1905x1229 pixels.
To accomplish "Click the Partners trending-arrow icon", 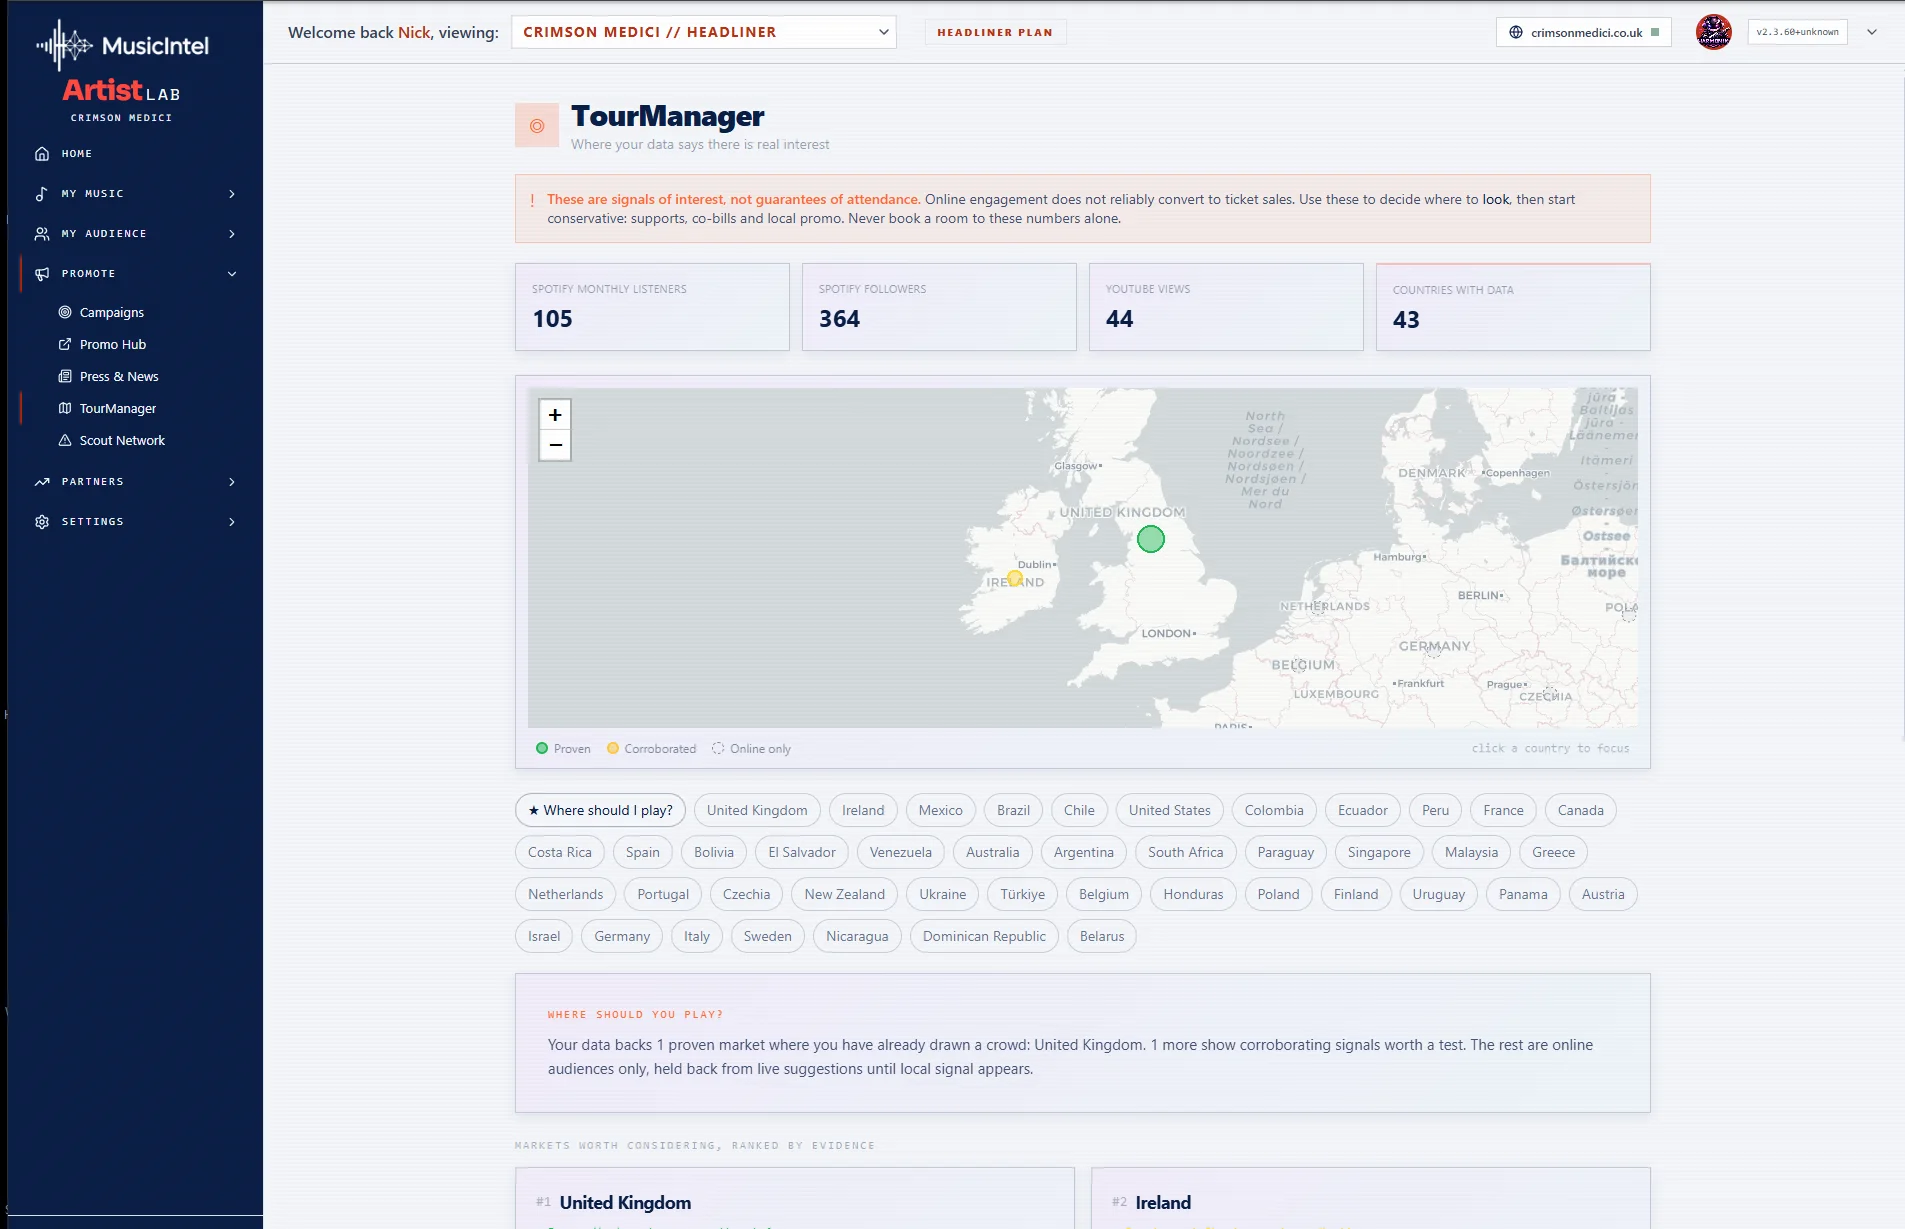I will [x=42, y=482].
